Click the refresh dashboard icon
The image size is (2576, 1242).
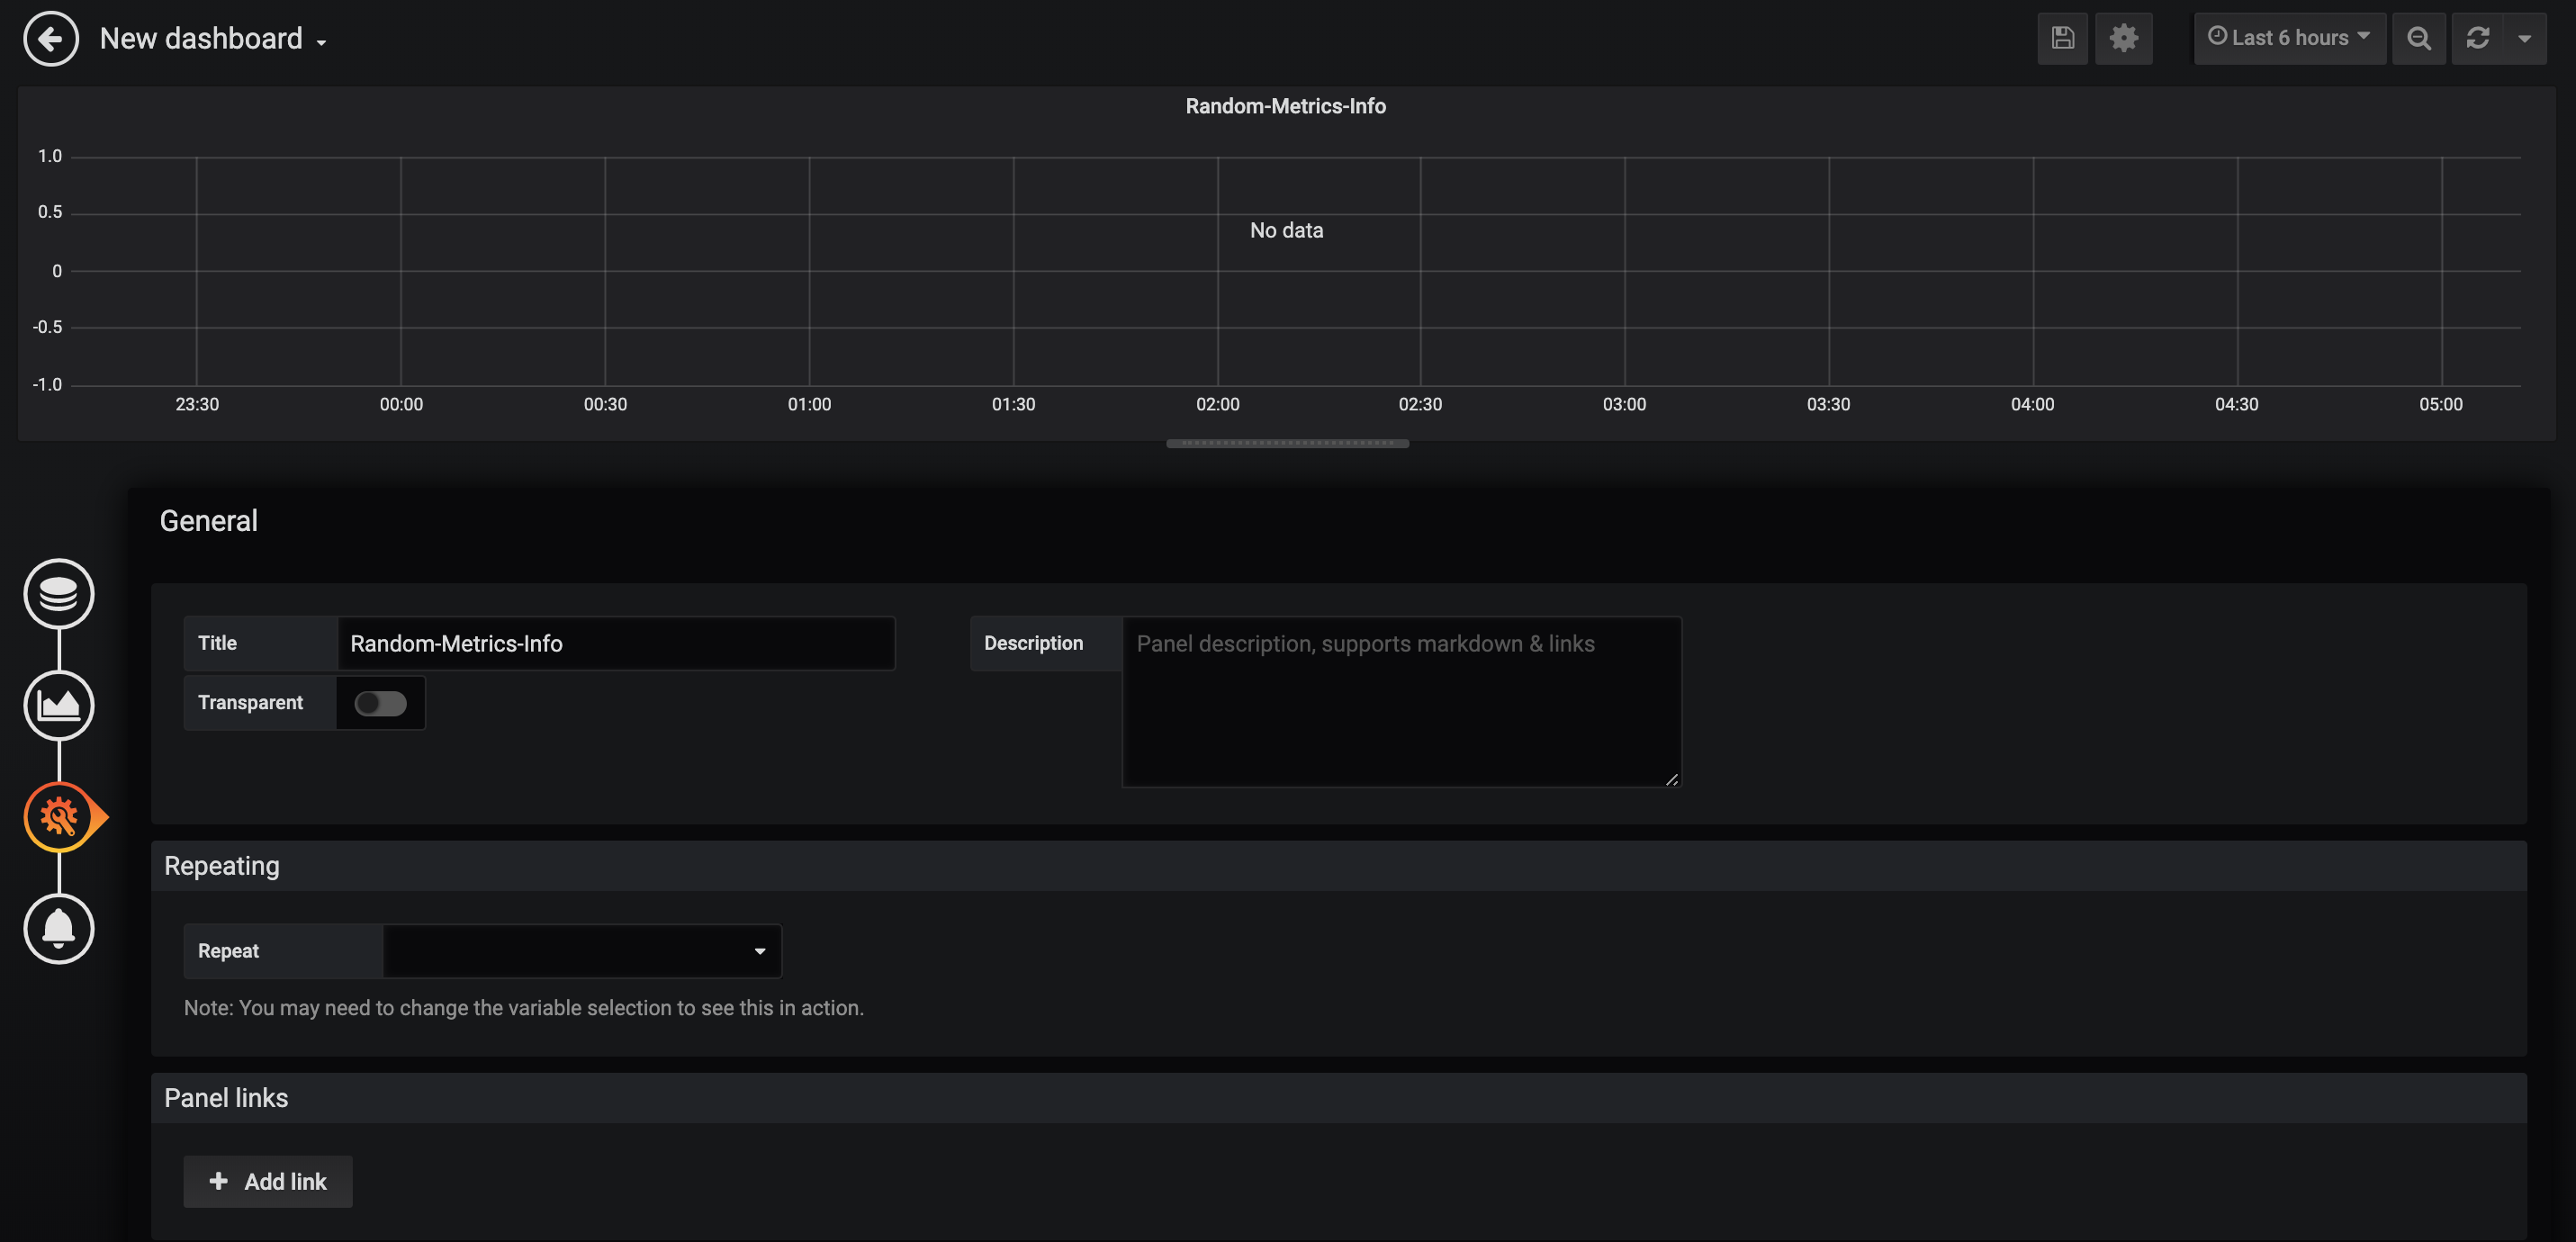[x=2477, y=39]
